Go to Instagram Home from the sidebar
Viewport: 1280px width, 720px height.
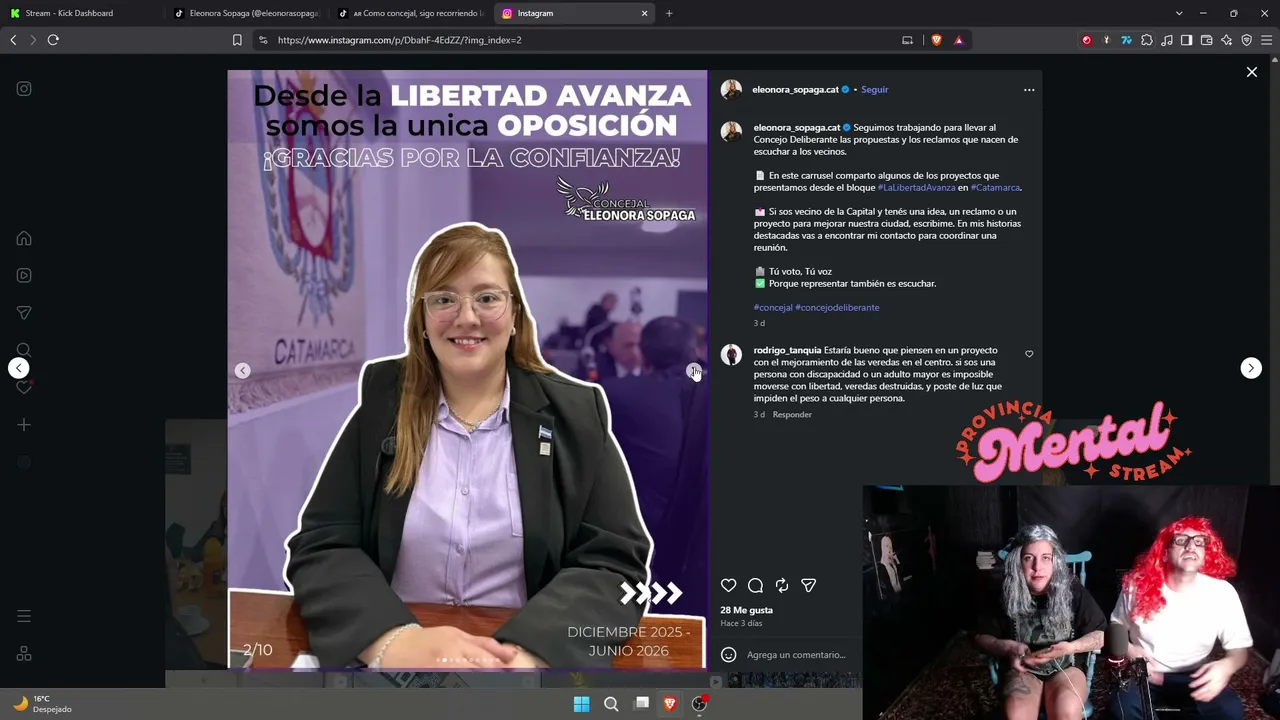click(24, 239)
